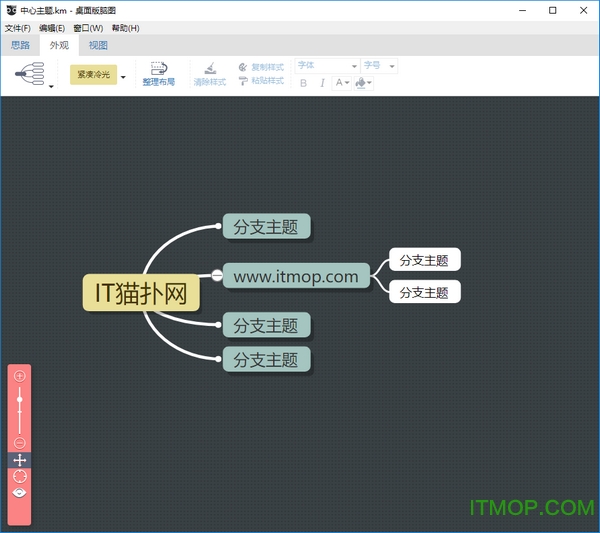Open the 字体 font family dropdown
The image size is (600, 533).
[327, 66]
